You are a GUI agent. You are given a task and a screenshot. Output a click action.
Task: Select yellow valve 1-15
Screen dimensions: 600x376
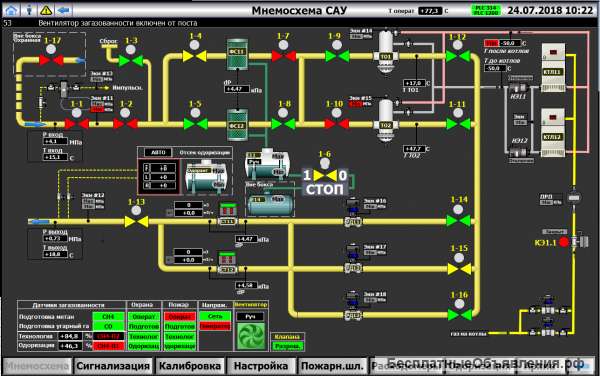[459, 269]
